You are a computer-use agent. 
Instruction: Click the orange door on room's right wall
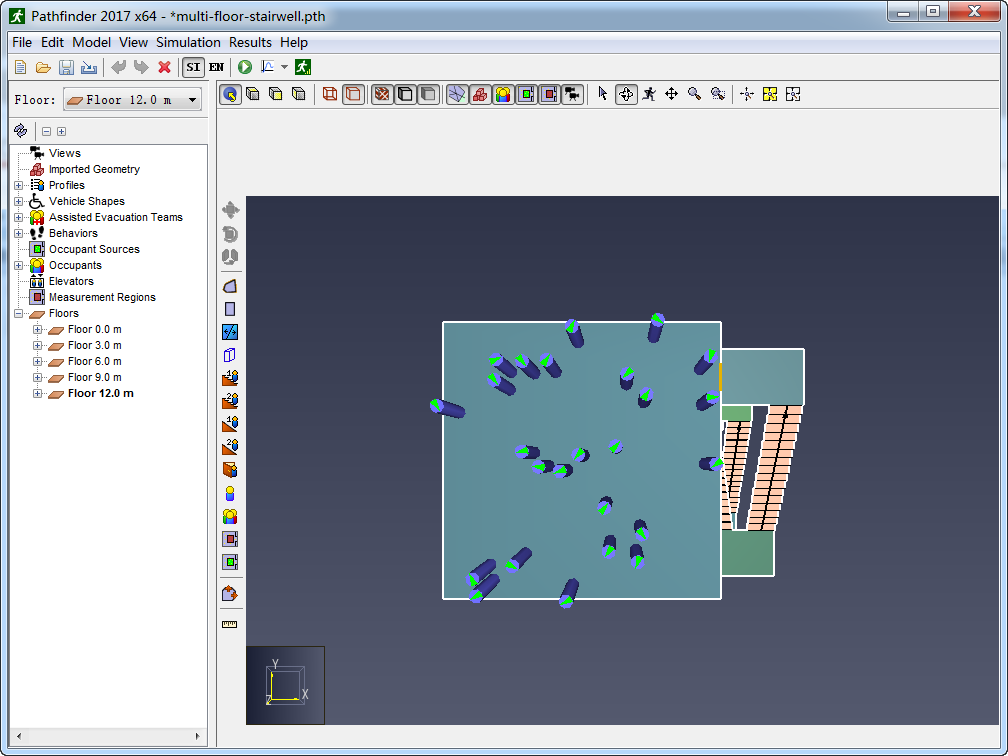[x=721, y=377]
